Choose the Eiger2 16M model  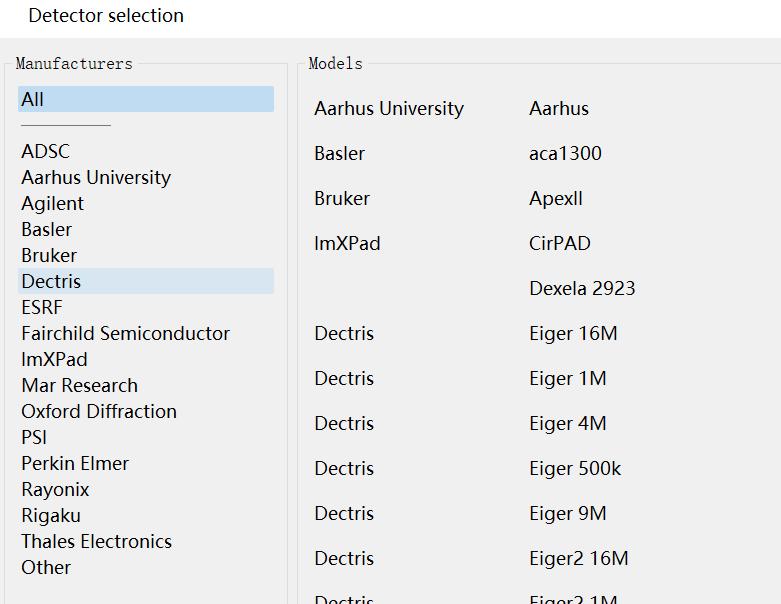point(578,558)
